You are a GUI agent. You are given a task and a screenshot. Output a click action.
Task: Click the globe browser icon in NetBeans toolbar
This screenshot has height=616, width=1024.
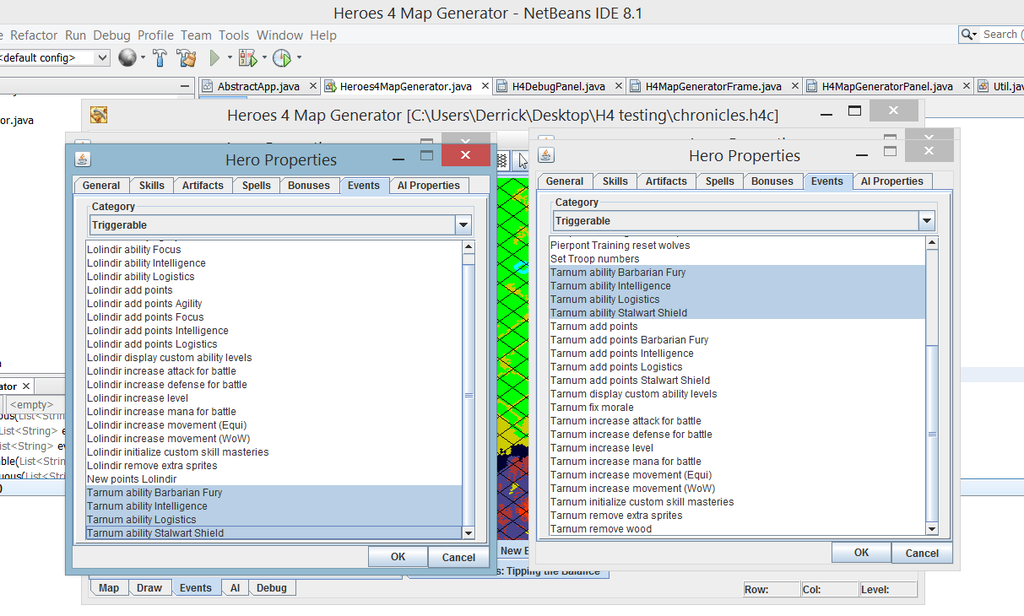(127, 58)
